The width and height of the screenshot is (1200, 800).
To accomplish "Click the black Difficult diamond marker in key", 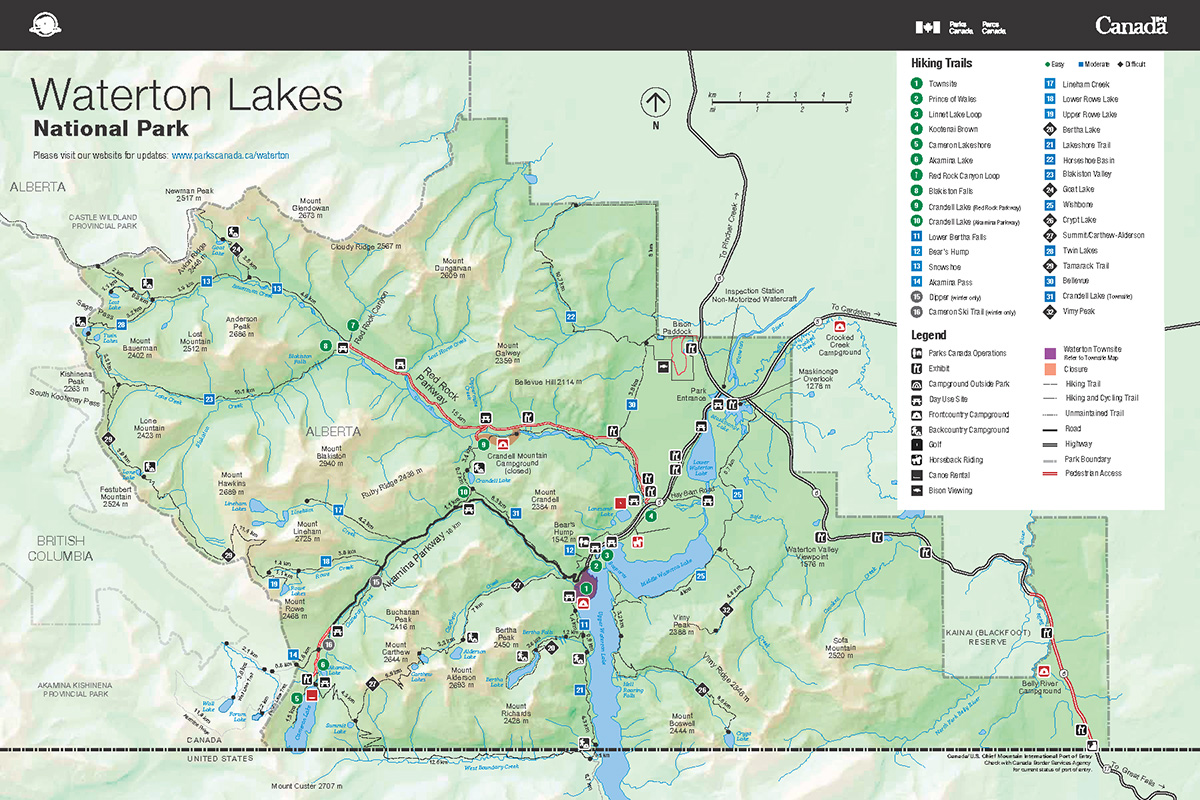I will 1121,64.
